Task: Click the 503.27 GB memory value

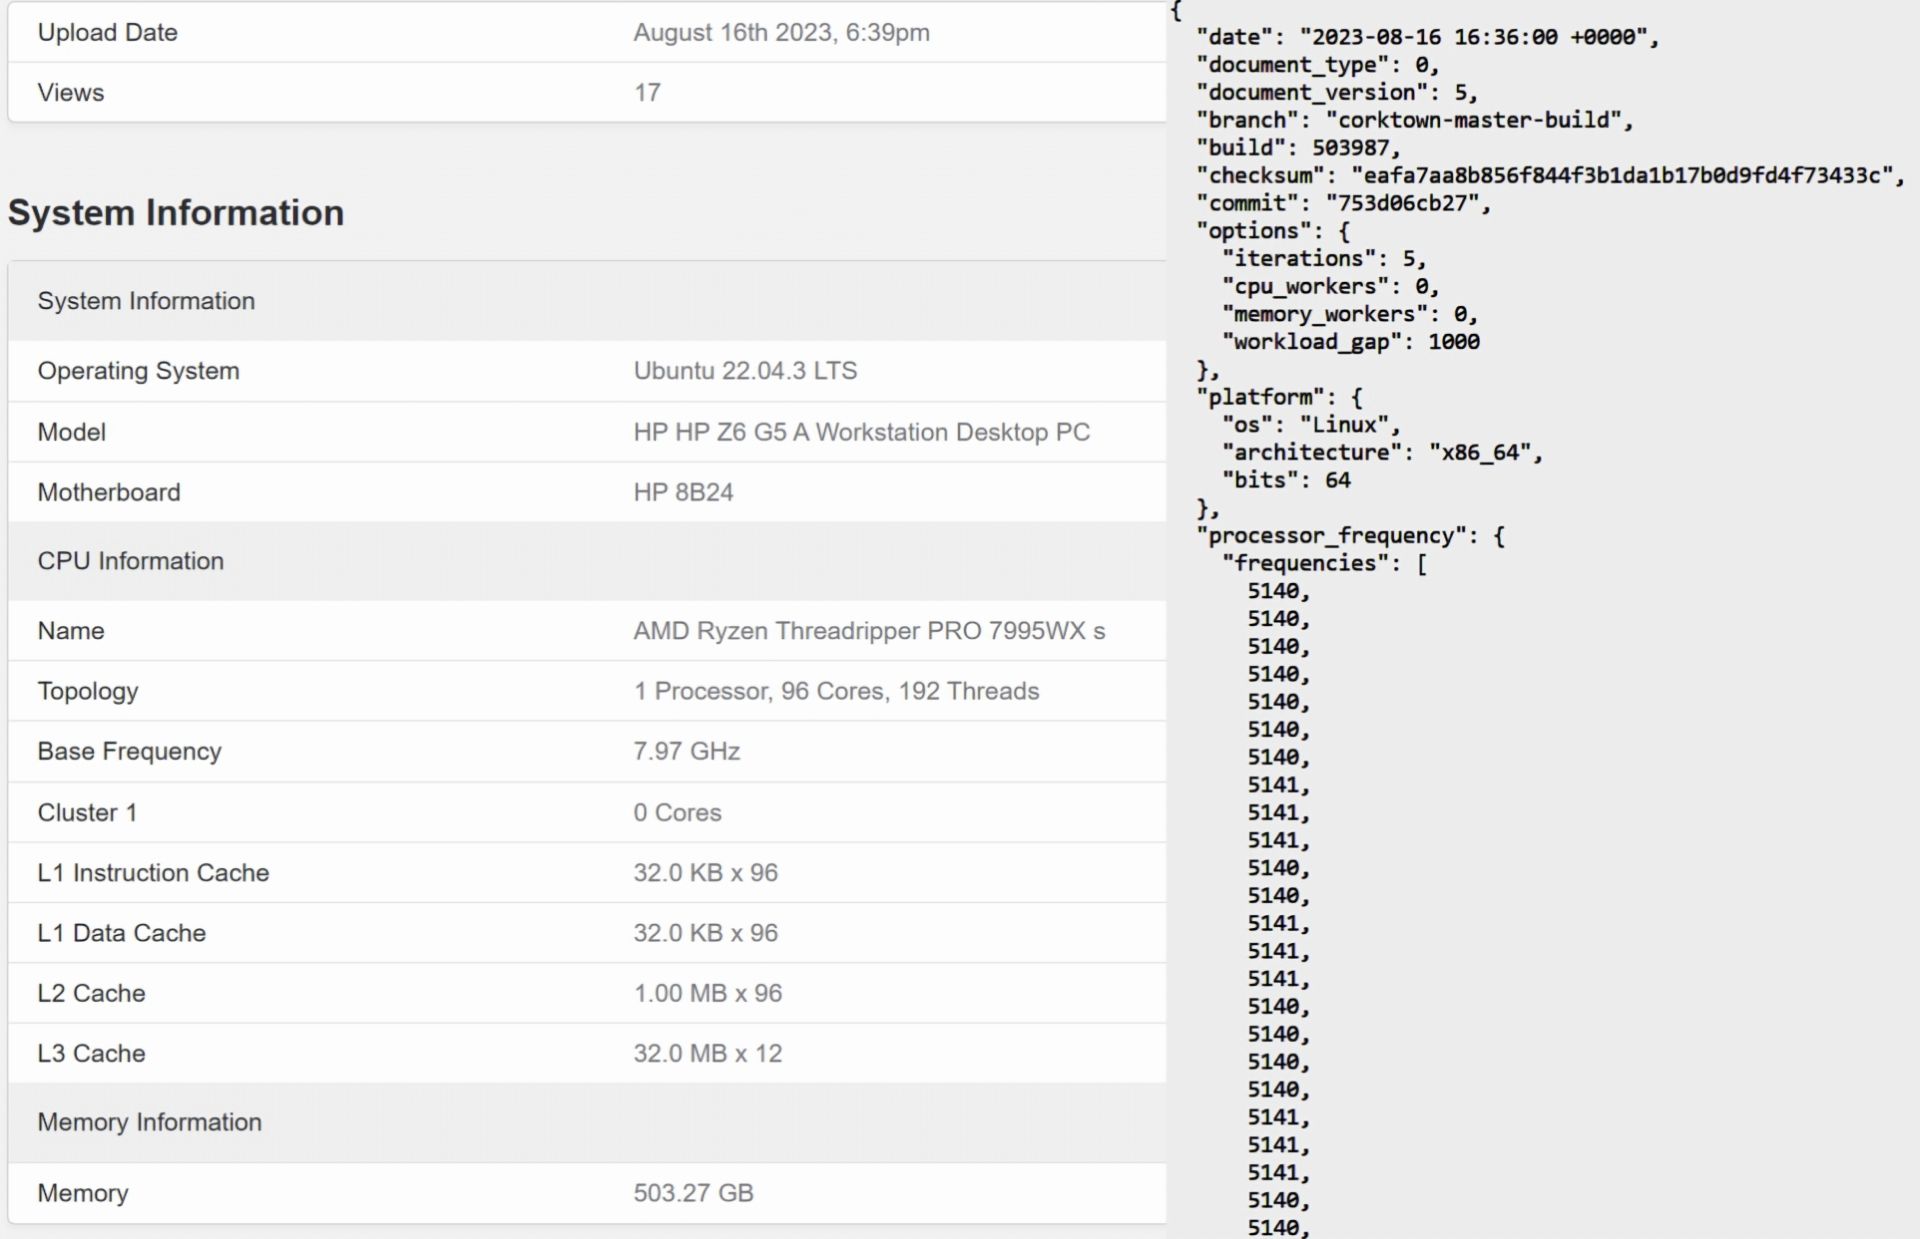Action: 693,1193
